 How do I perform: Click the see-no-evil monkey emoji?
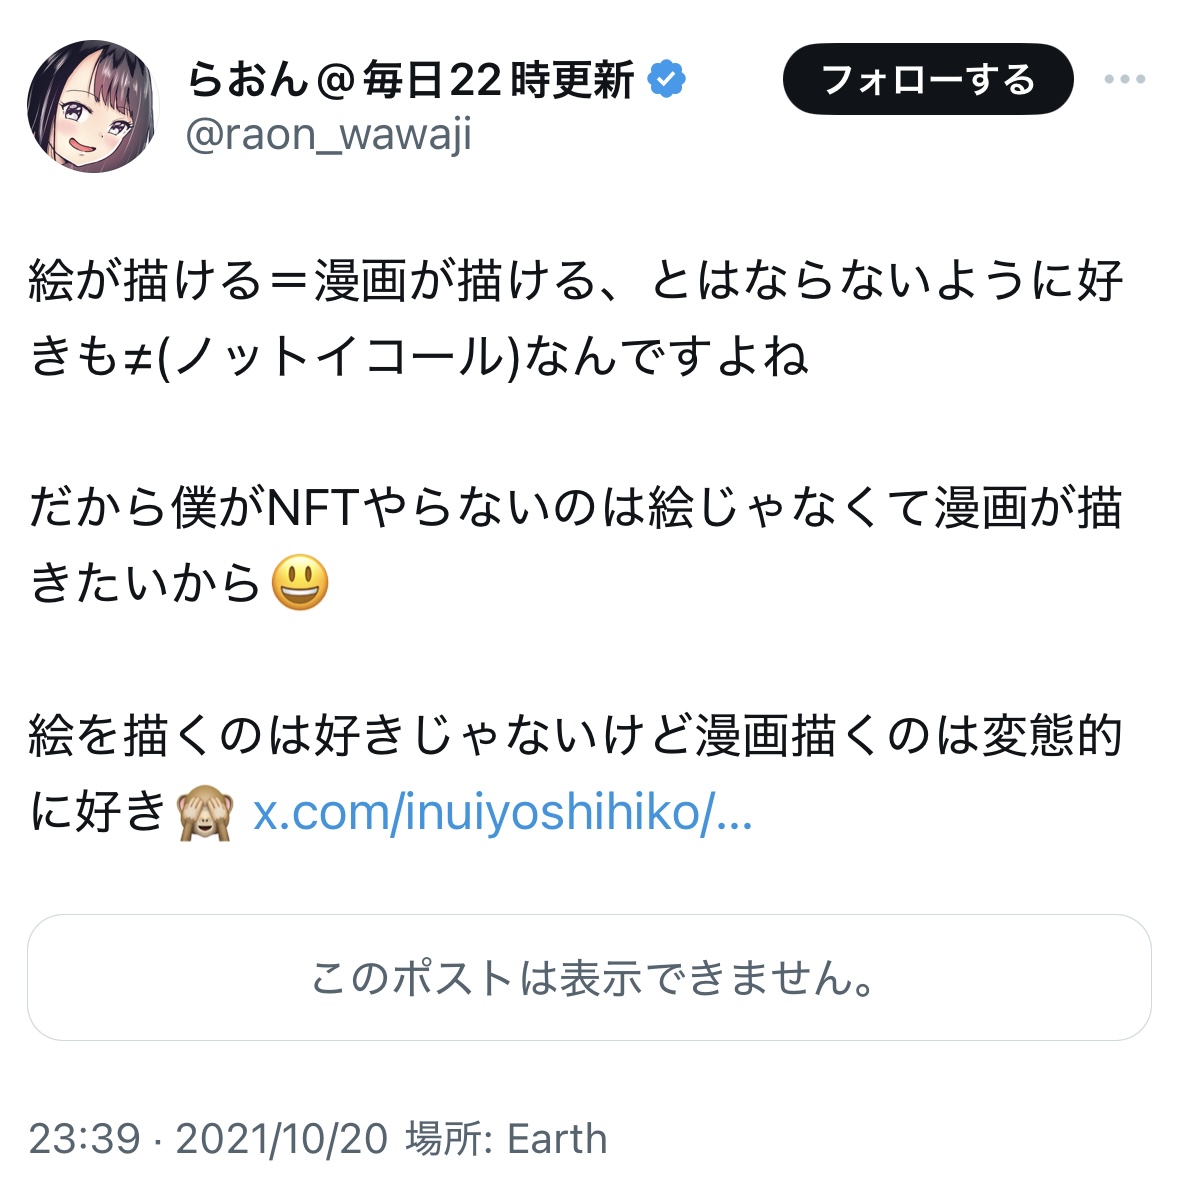(x=205, y=812)
